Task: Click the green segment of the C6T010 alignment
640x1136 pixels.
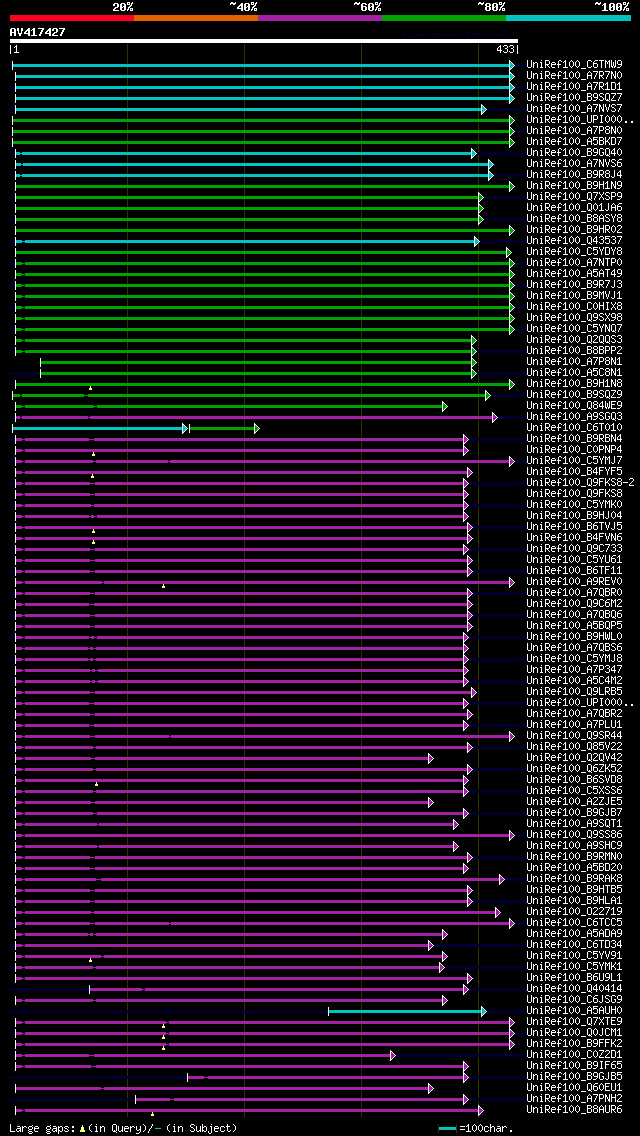Action: pyautogui.click(x=223, y=429)
